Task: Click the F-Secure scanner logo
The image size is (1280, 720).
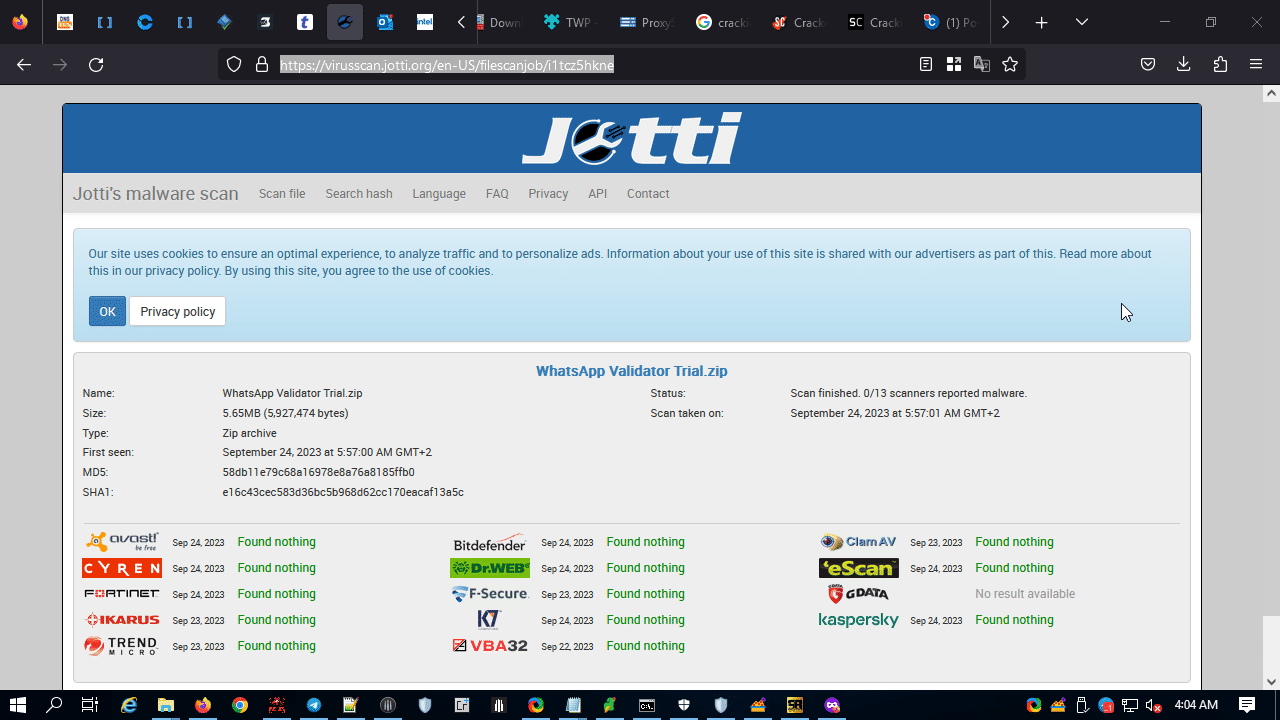Action: click(x=490, y=594)
